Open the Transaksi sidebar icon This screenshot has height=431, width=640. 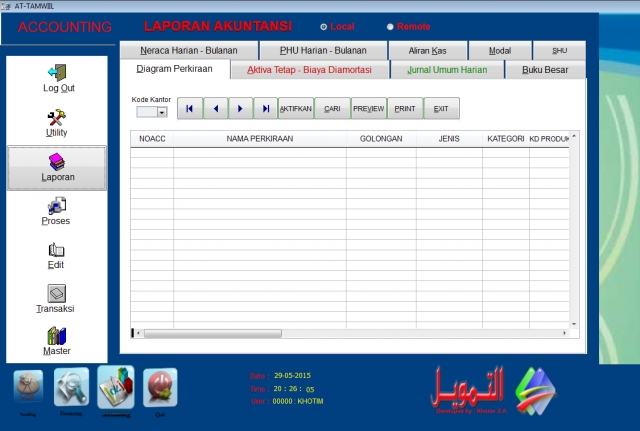click(57, 294)
